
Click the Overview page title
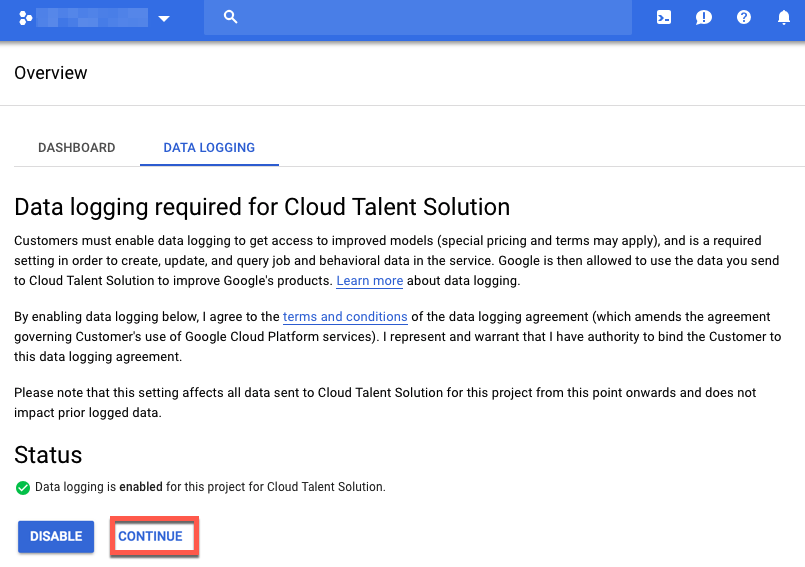(x=51, y=73)
